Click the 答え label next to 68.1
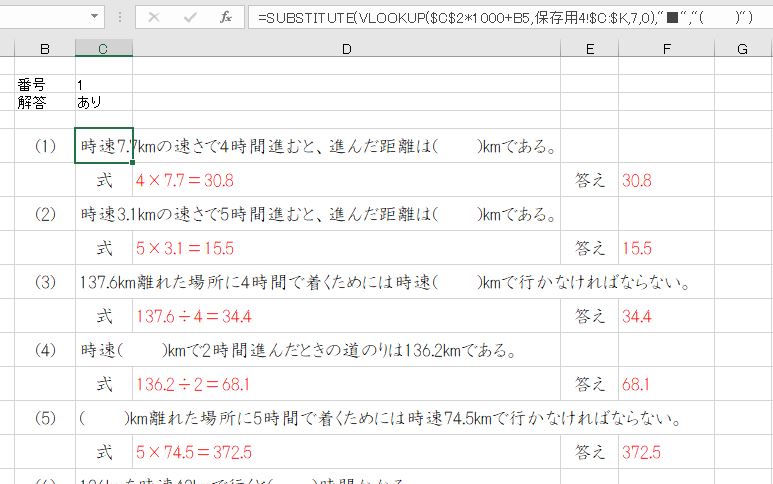The width and height of the screenshot is (773, 484). [590, 384]
